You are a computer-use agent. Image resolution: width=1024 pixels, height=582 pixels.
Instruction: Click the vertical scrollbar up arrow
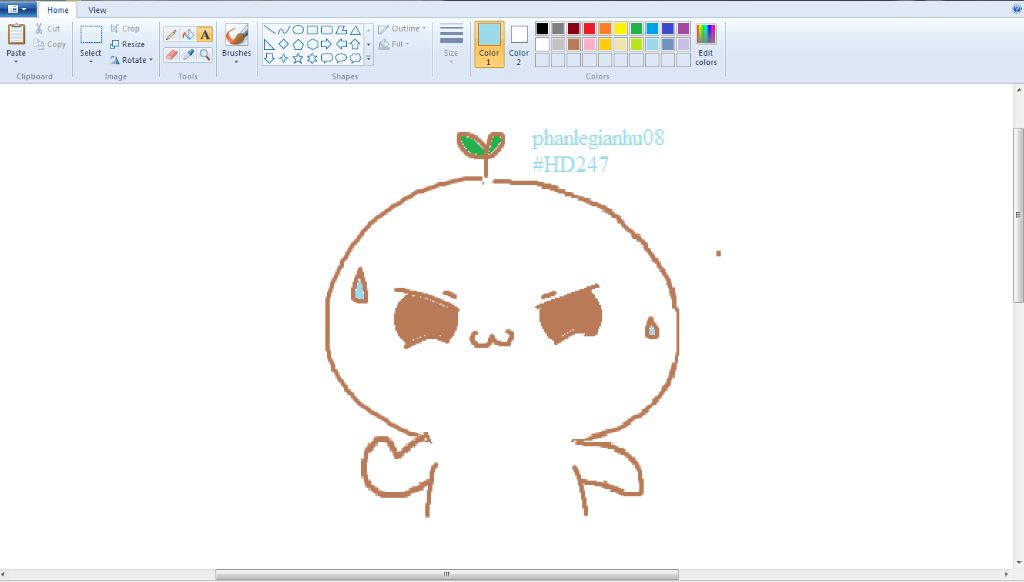[x=1018, y=90]
